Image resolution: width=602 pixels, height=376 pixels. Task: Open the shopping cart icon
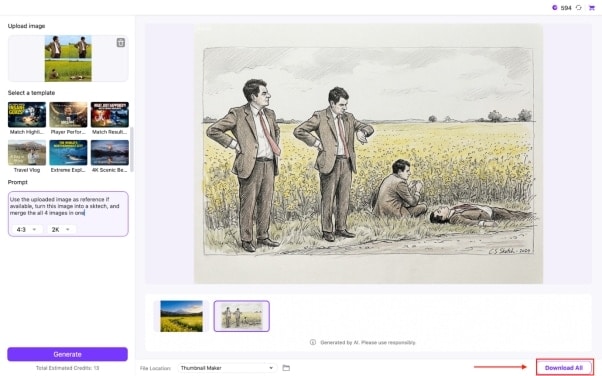pyautogui.click(x=591, y=8)
